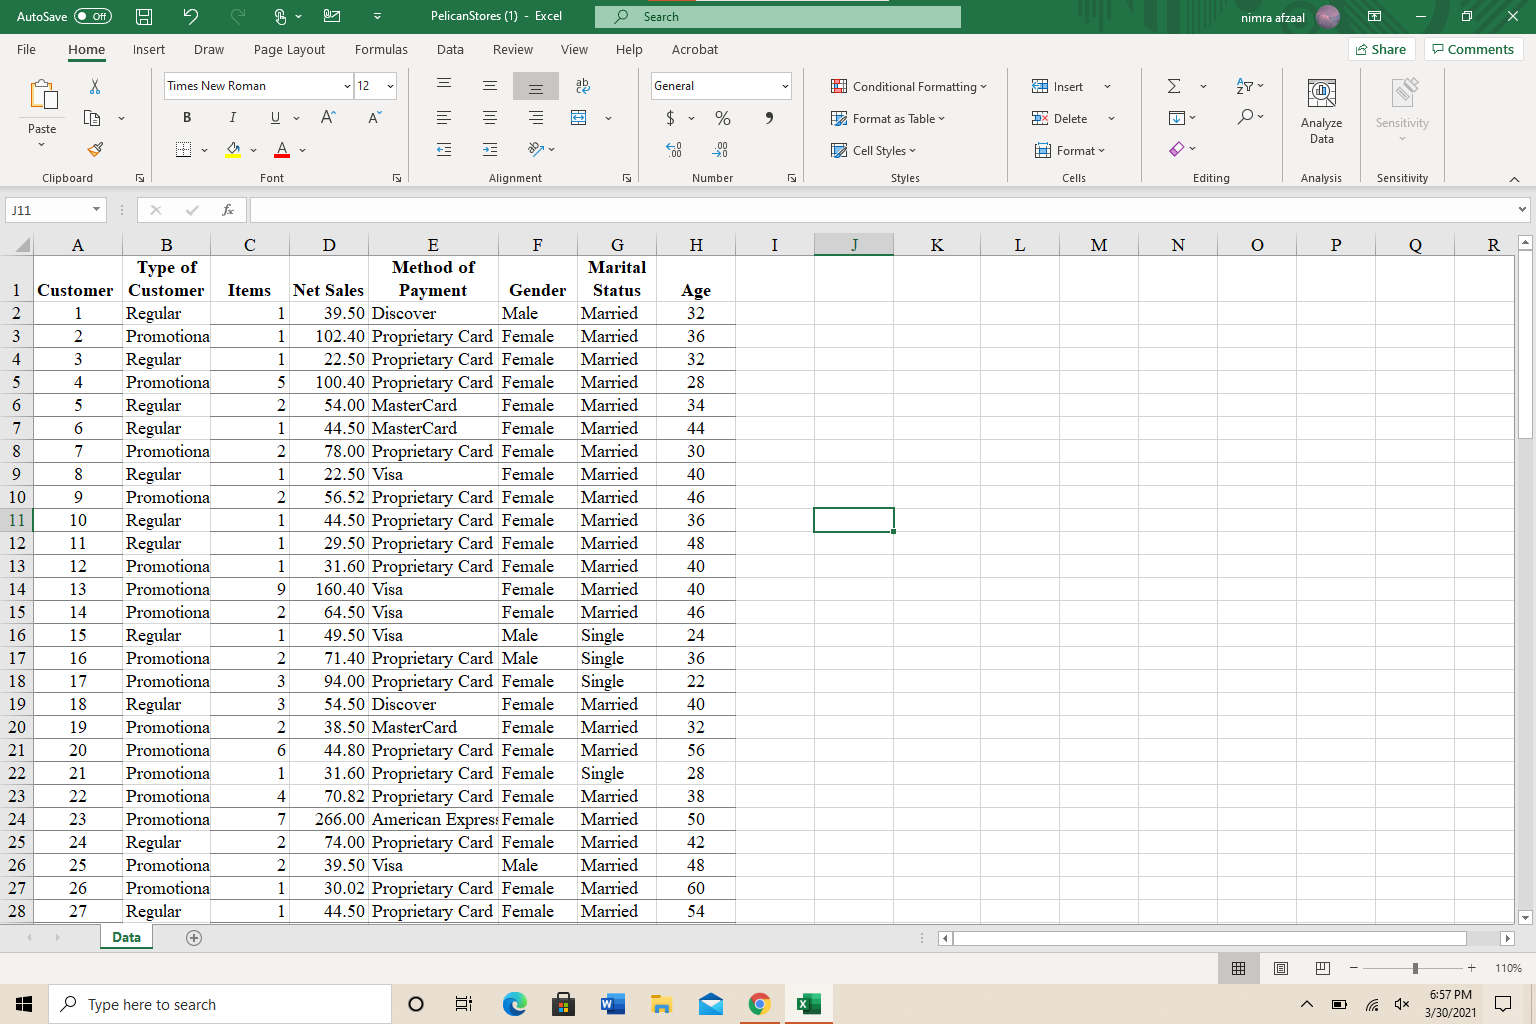The width and height of the screenshot is (1536, 1024).
Task: Click the red font color swatch
Action: [282, 150]
